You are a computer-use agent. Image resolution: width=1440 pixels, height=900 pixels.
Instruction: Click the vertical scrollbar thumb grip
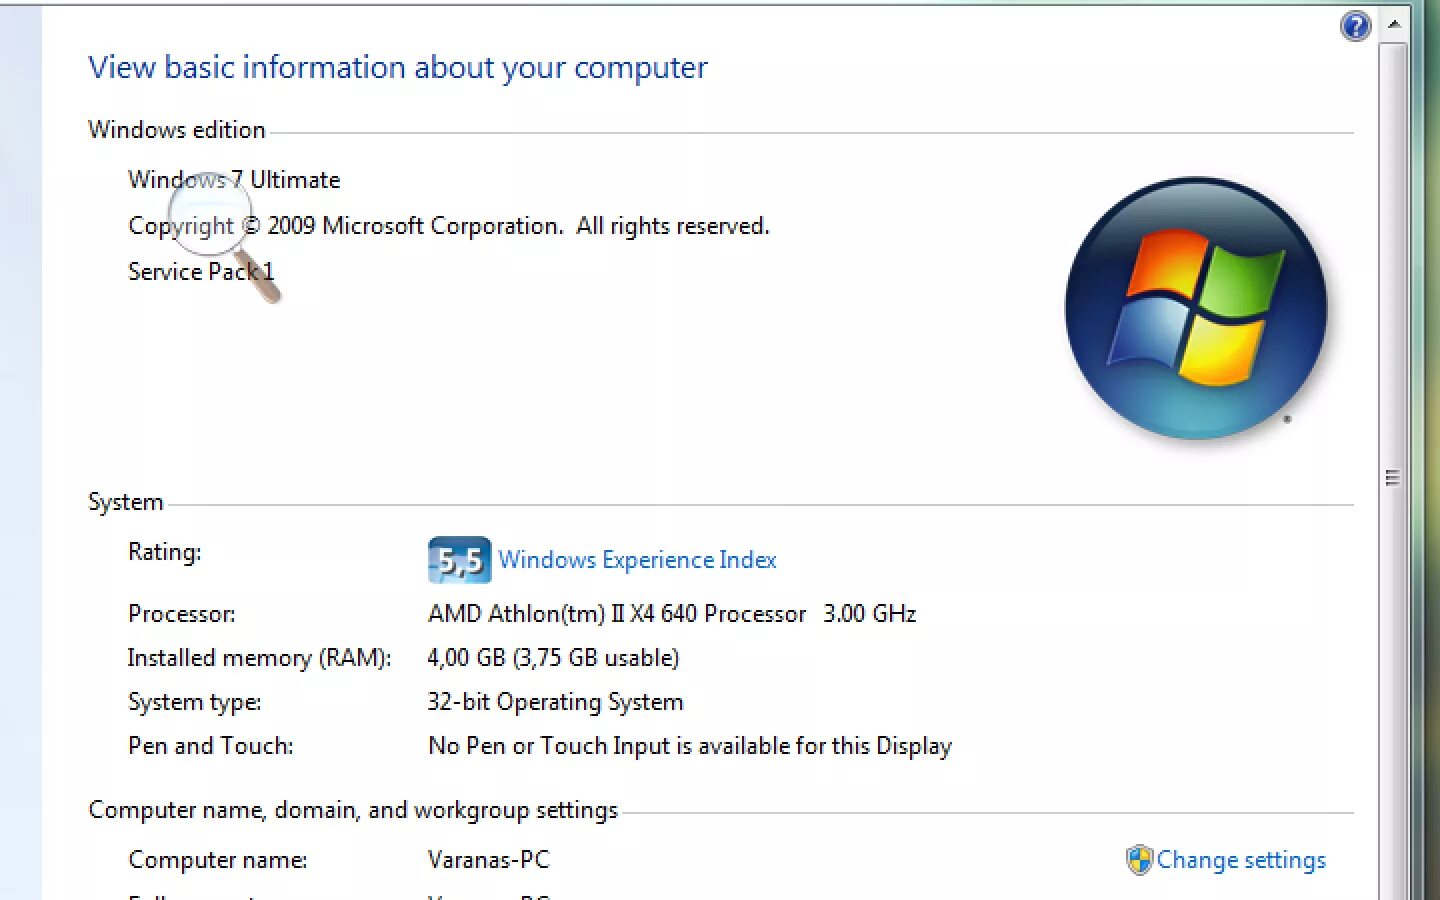[x=1392, y=478]
